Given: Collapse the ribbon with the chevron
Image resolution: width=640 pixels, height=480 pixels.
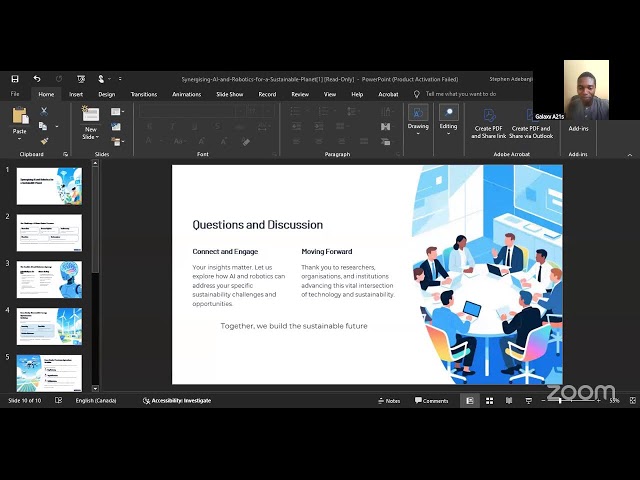Looking at the screenshot, I should [x=630, y=155].
